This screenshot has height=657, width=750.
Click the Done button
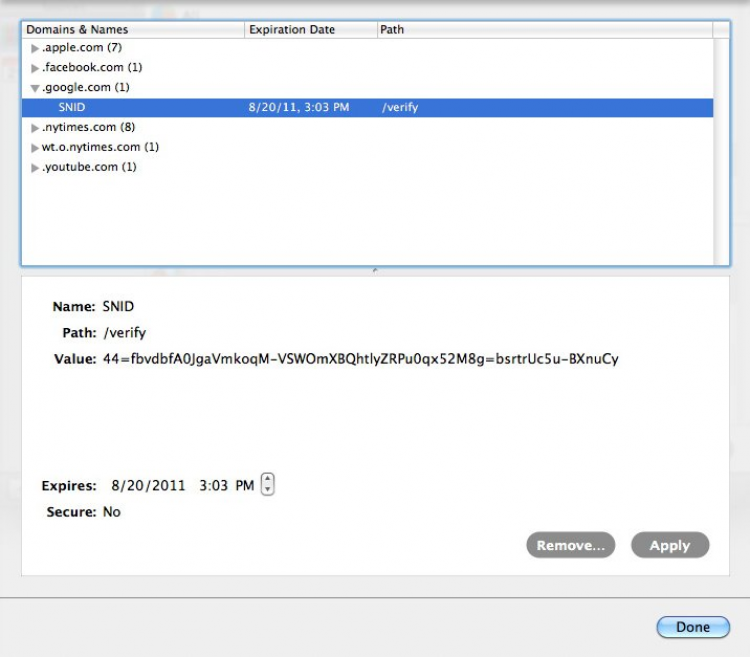coord(693,627)
